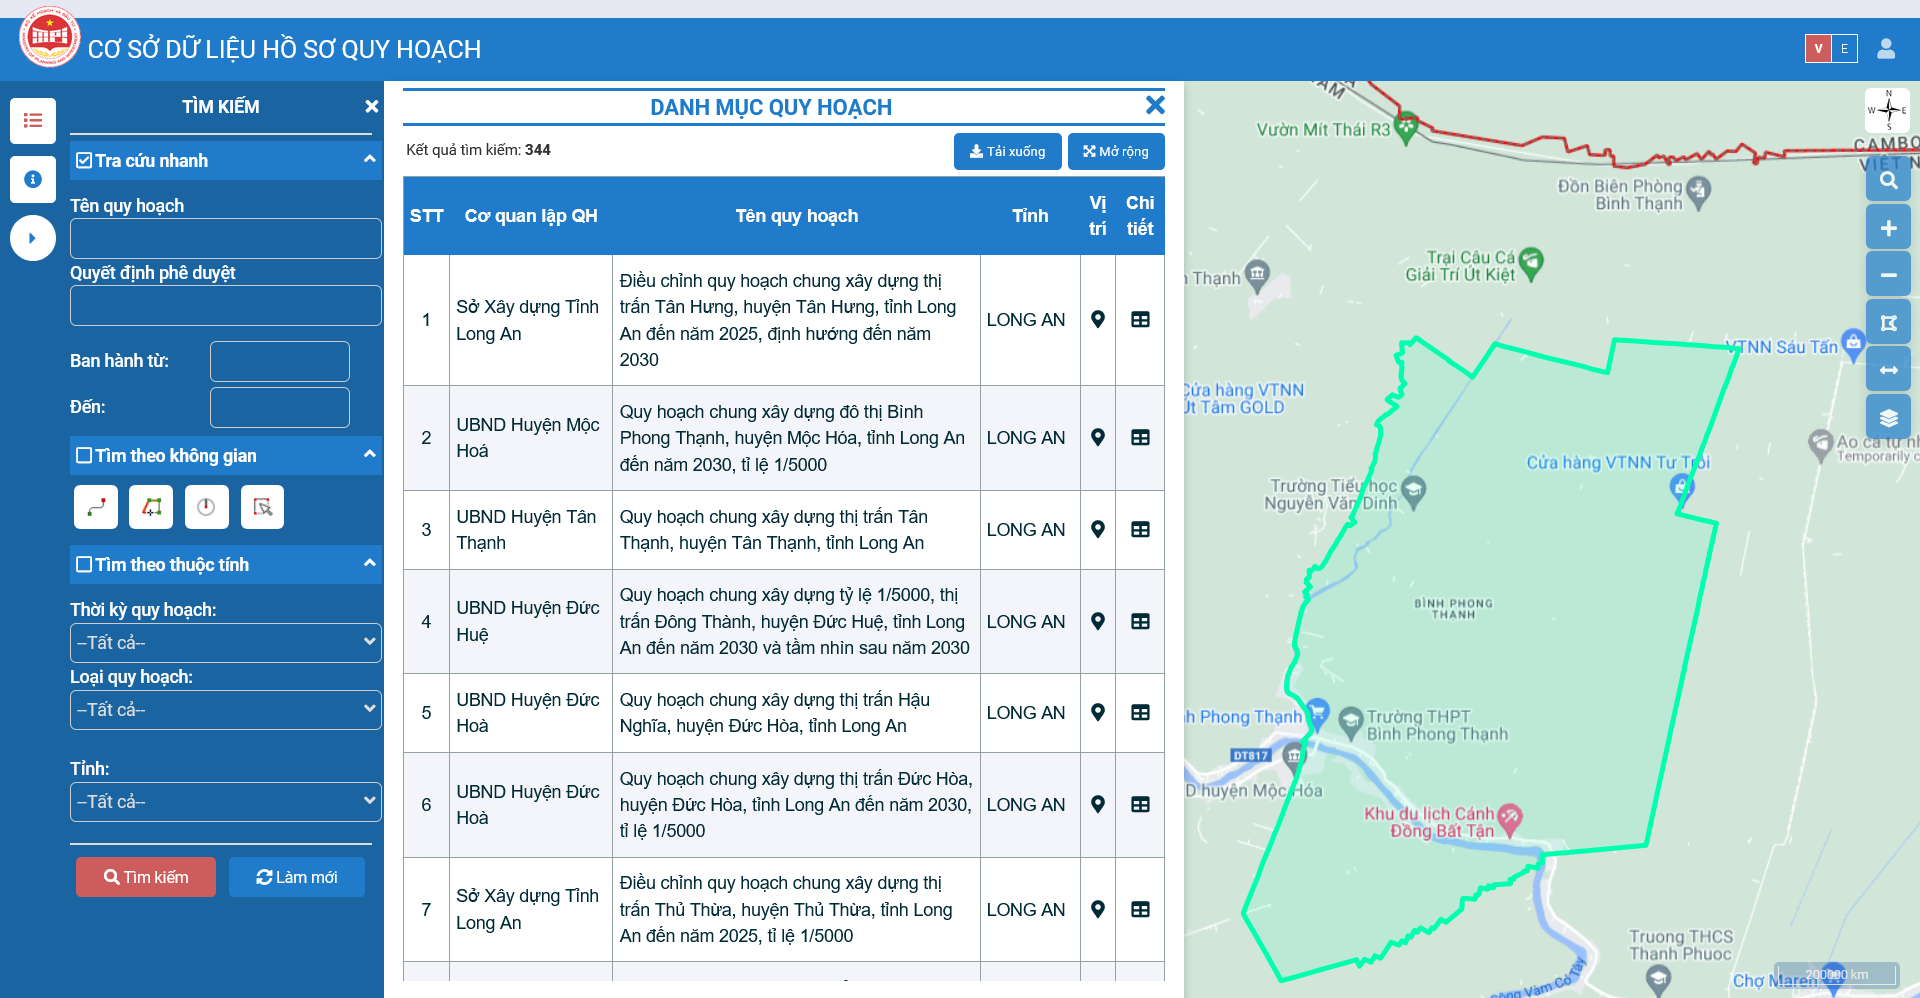The image size is (1920, 998).
Task: Switch language to Vietnamese (V)
Action: click(1818, 48)
